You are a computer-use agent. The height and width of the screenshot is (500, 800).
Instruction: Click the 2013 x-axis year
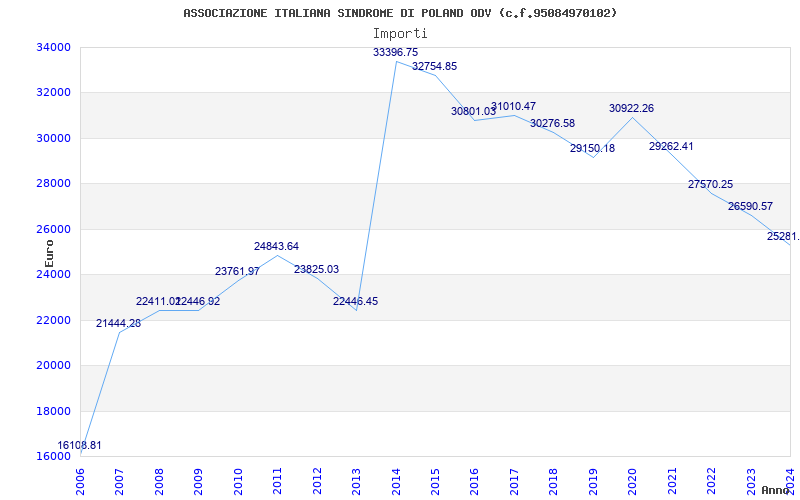click(x=356, y=482)
